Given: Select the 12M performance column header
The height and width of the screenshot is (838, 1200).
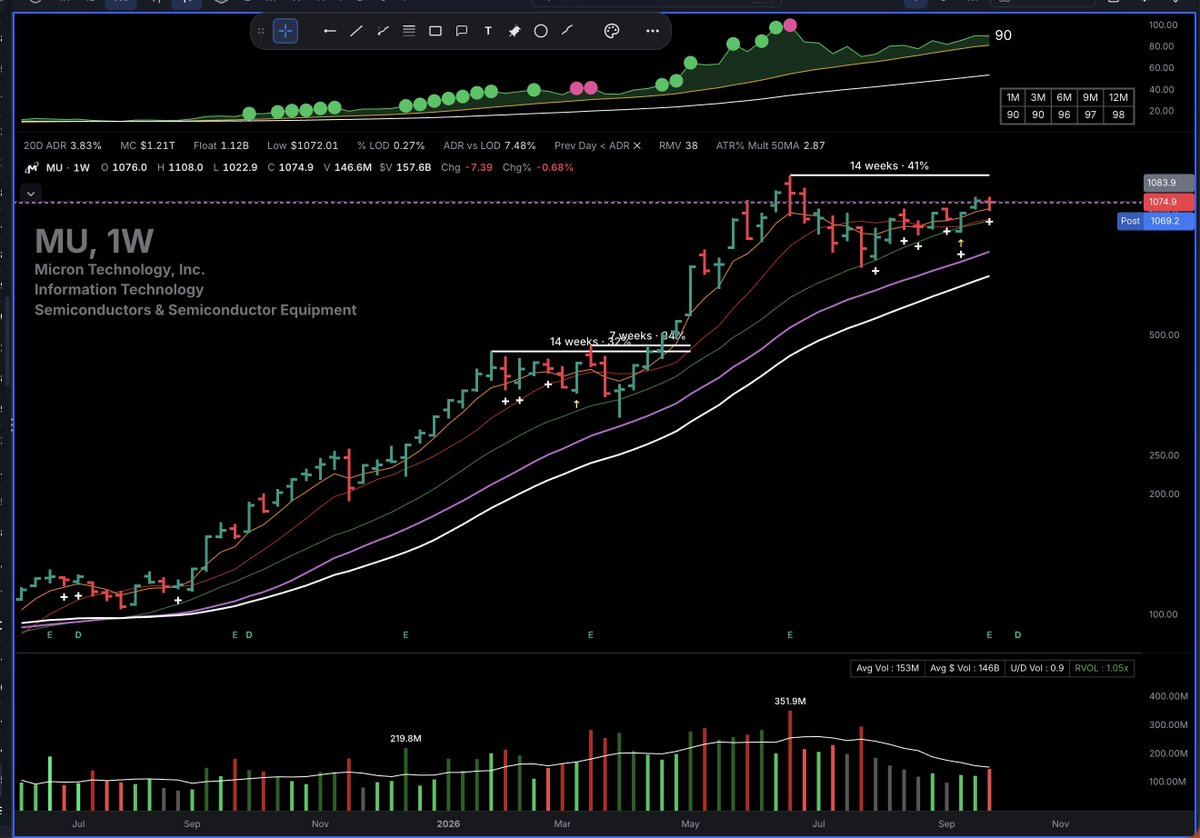Looking at the screenshot, I should 1118,98.
